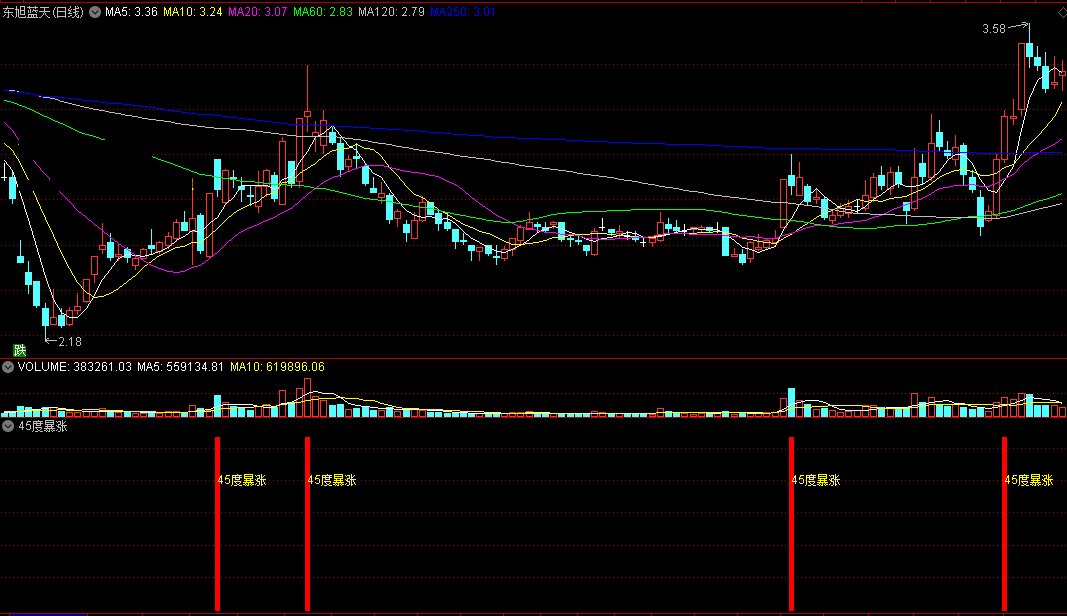Viewport: 1067px width, 616px height.
Task: Select the stock title 东旭蓝天(日线)
Action: point(43,12)
